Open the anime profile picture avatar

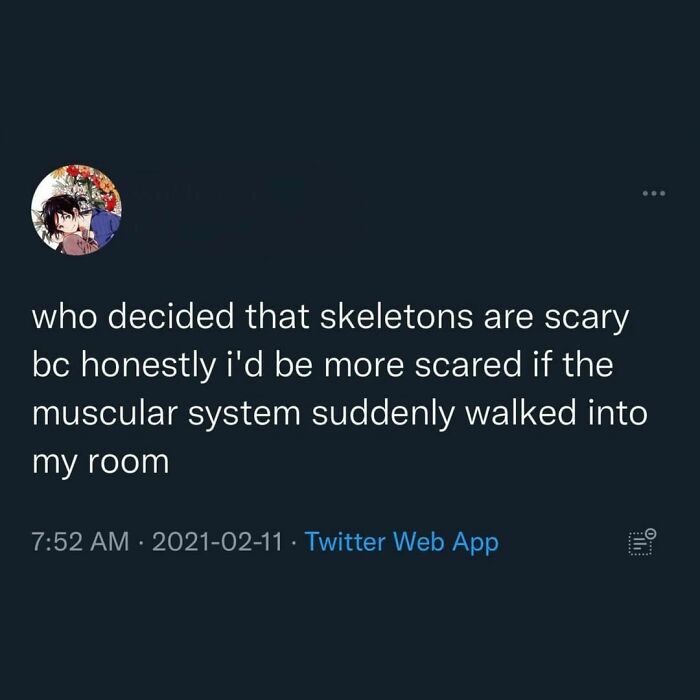[x=77, y=209]
